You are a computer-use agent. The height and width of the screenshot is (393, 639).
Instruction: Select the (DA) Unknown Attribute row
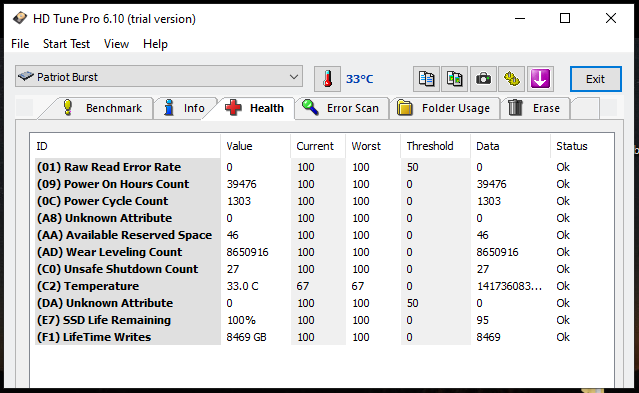(324, 303)
